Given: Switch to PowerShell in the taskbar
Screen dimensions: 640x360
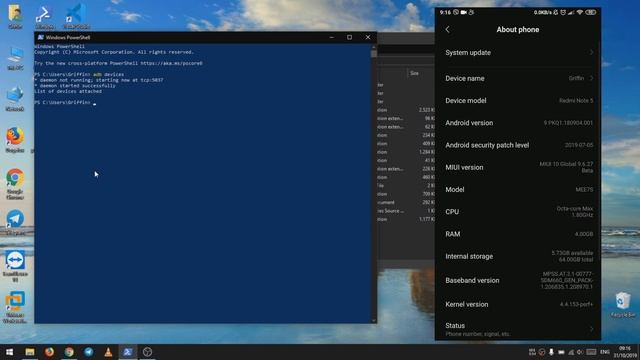Looking at the screenshot, I should click(128, 351).
